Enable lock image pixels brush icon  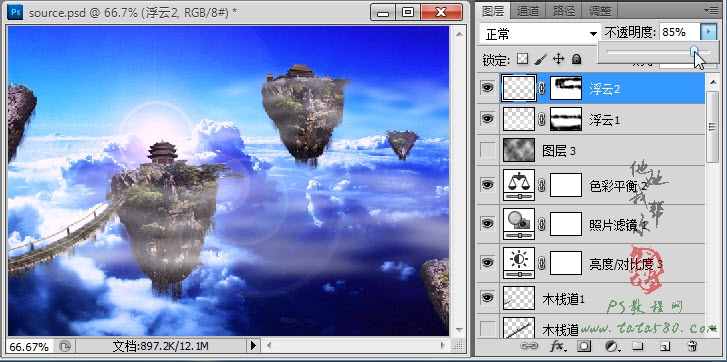[541, 59]
